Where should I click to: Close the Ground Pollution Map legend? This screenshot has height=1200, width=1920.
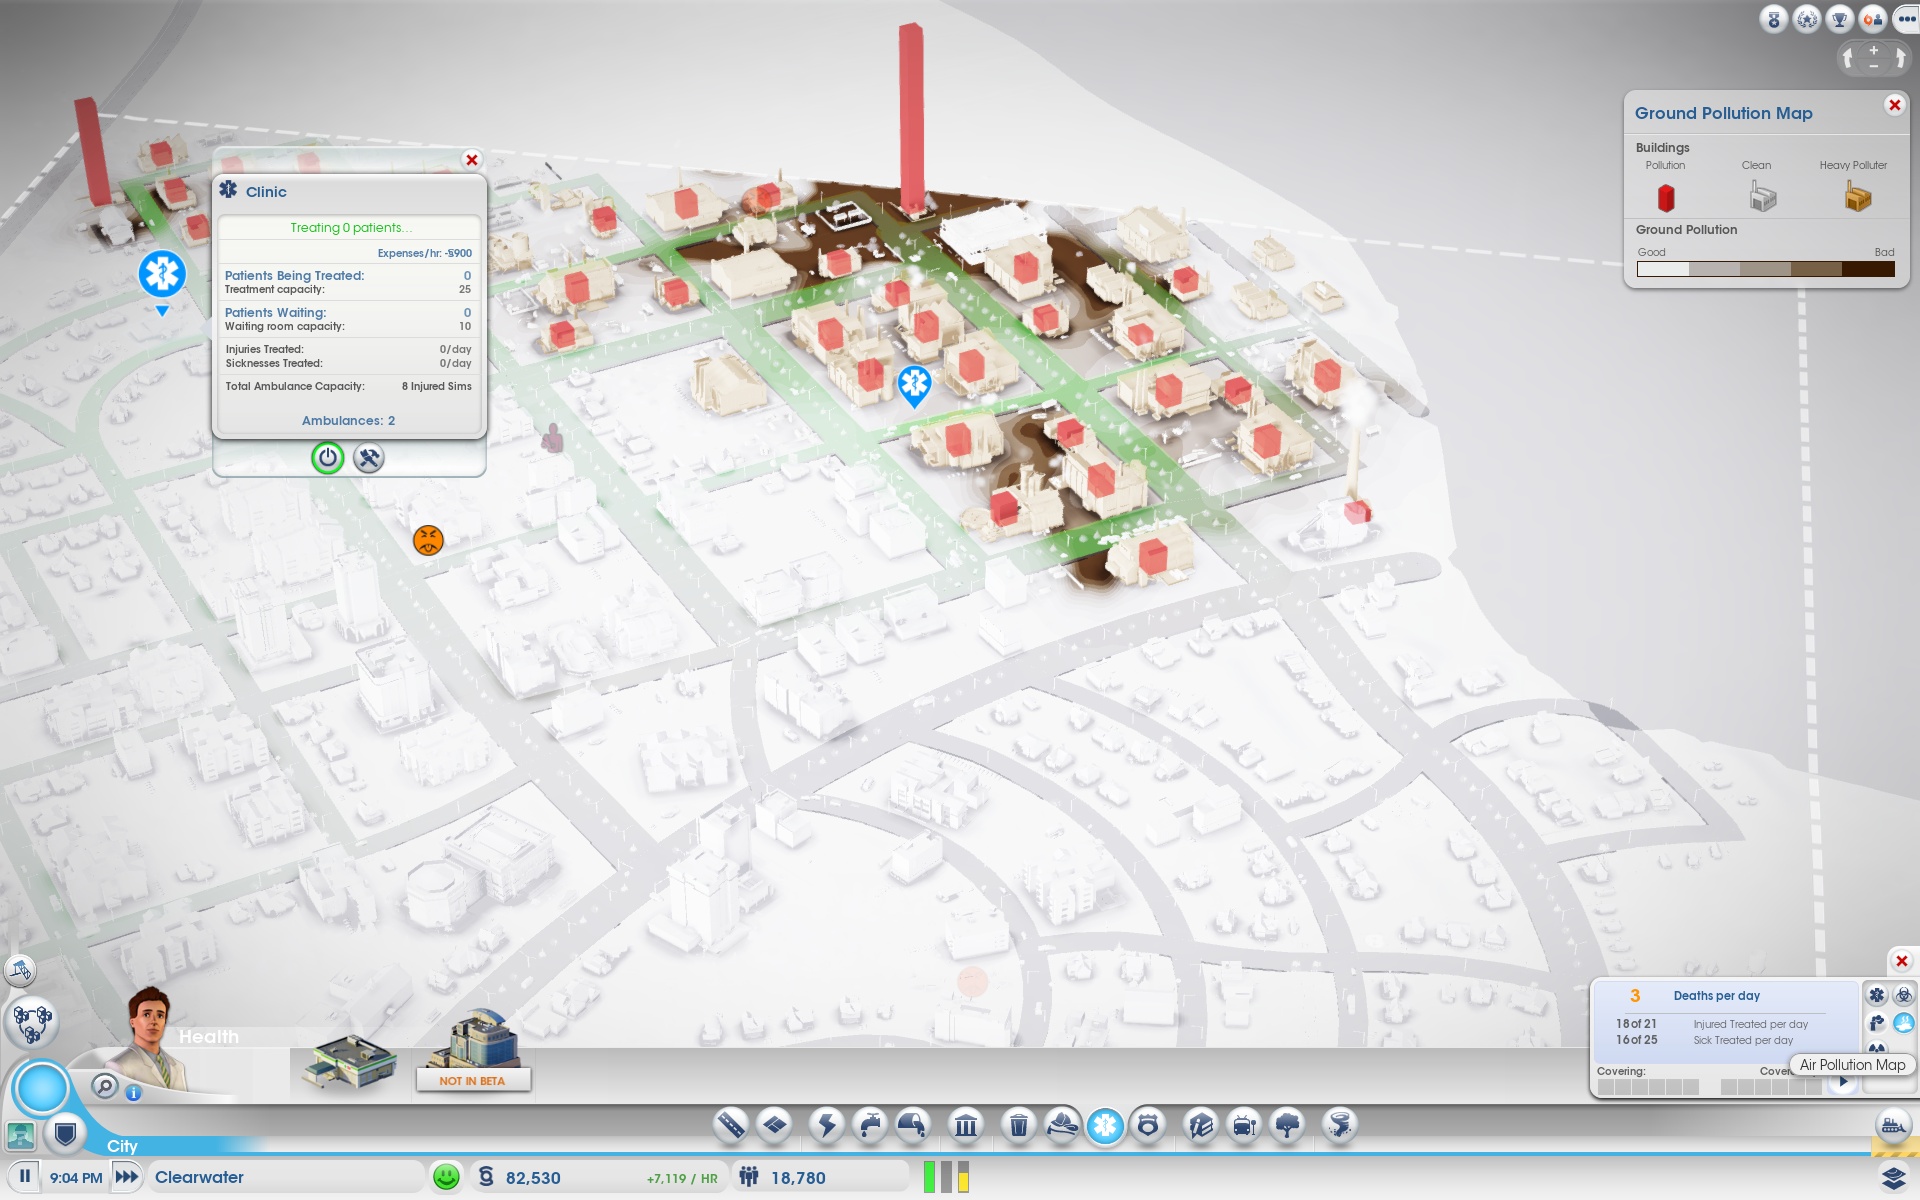(x=1894, y=105)
